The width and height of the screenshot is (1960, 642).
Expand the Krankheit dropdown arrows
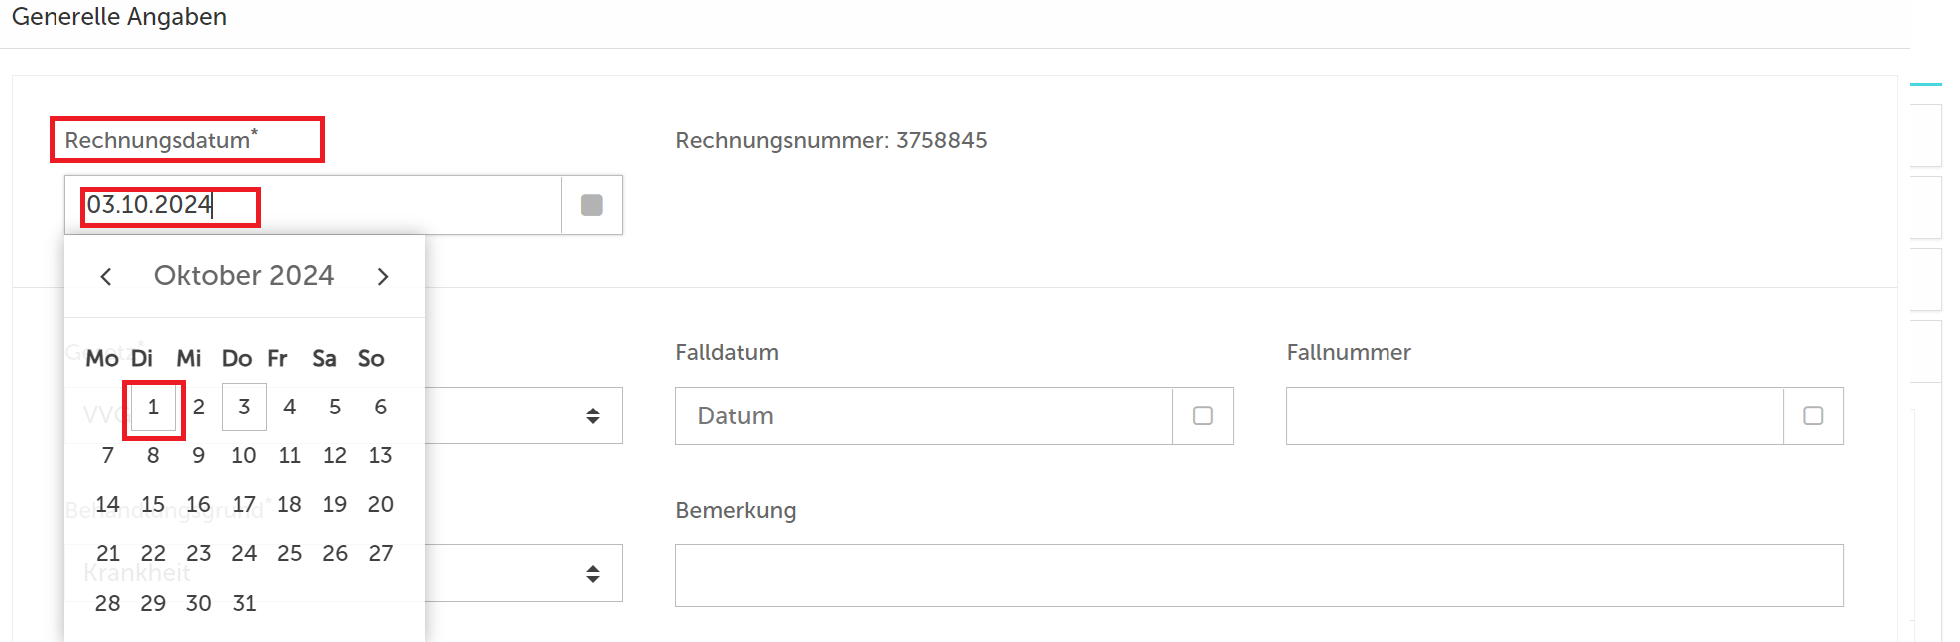(x=593, y=574)
